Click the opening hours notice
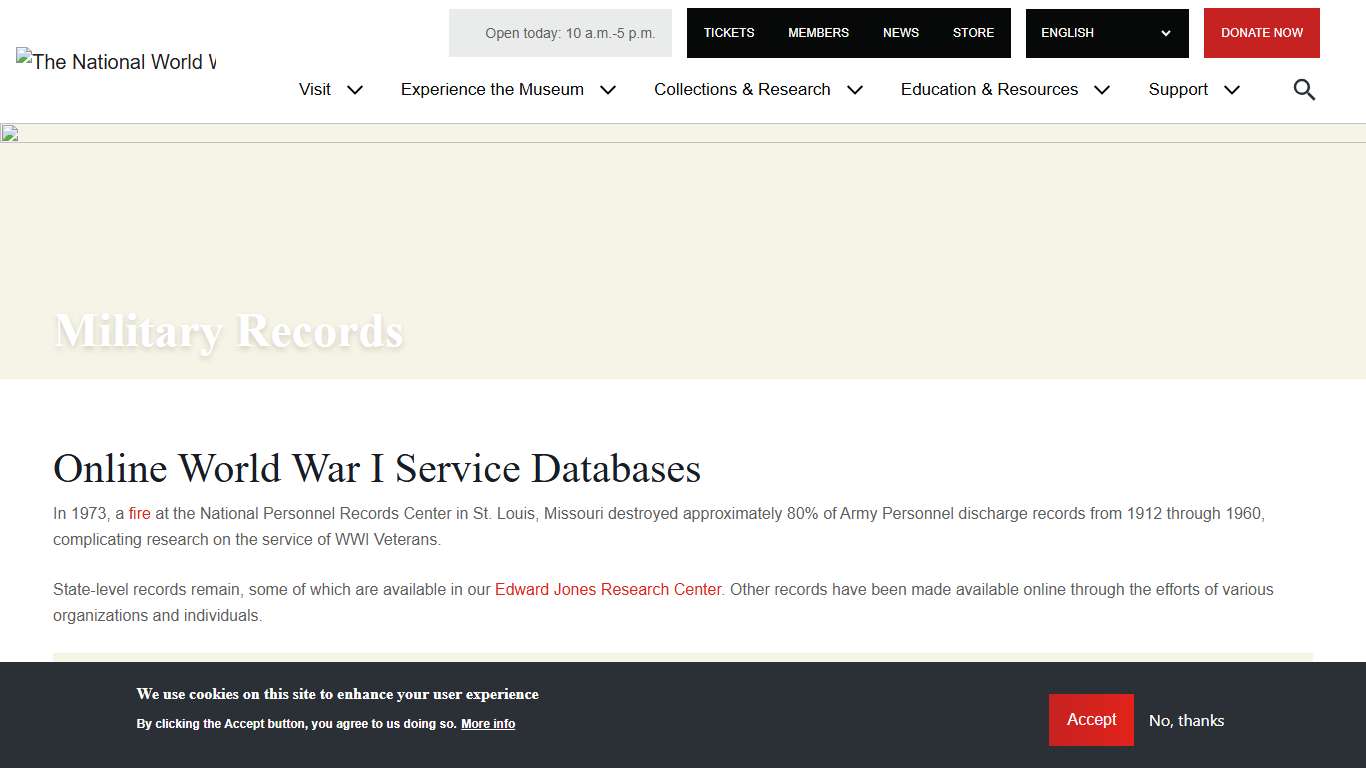 [569, 33]
